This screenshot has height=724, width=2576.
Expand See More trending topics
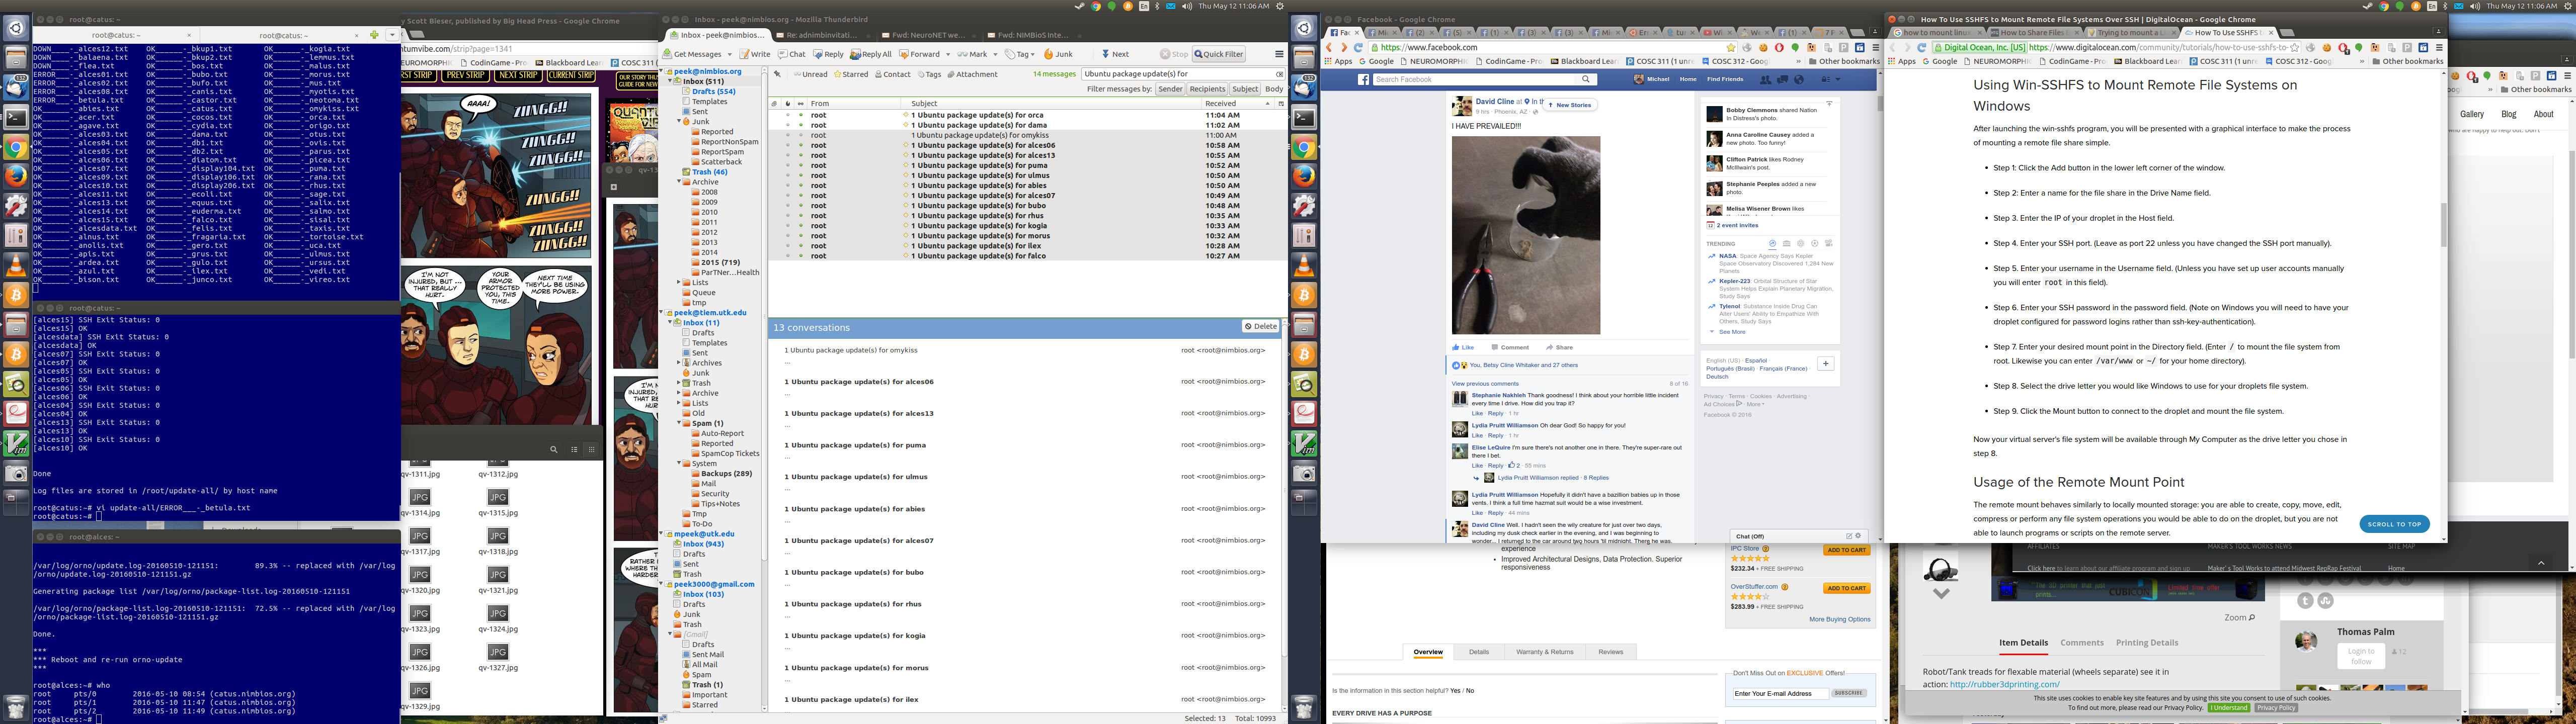click(x=1731, y=332)
